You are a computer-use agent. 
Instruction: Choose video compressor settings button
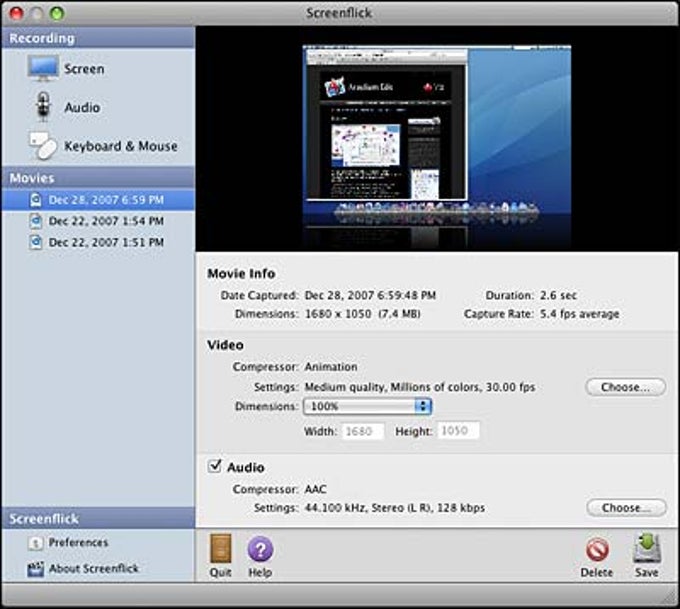(625, 387)
